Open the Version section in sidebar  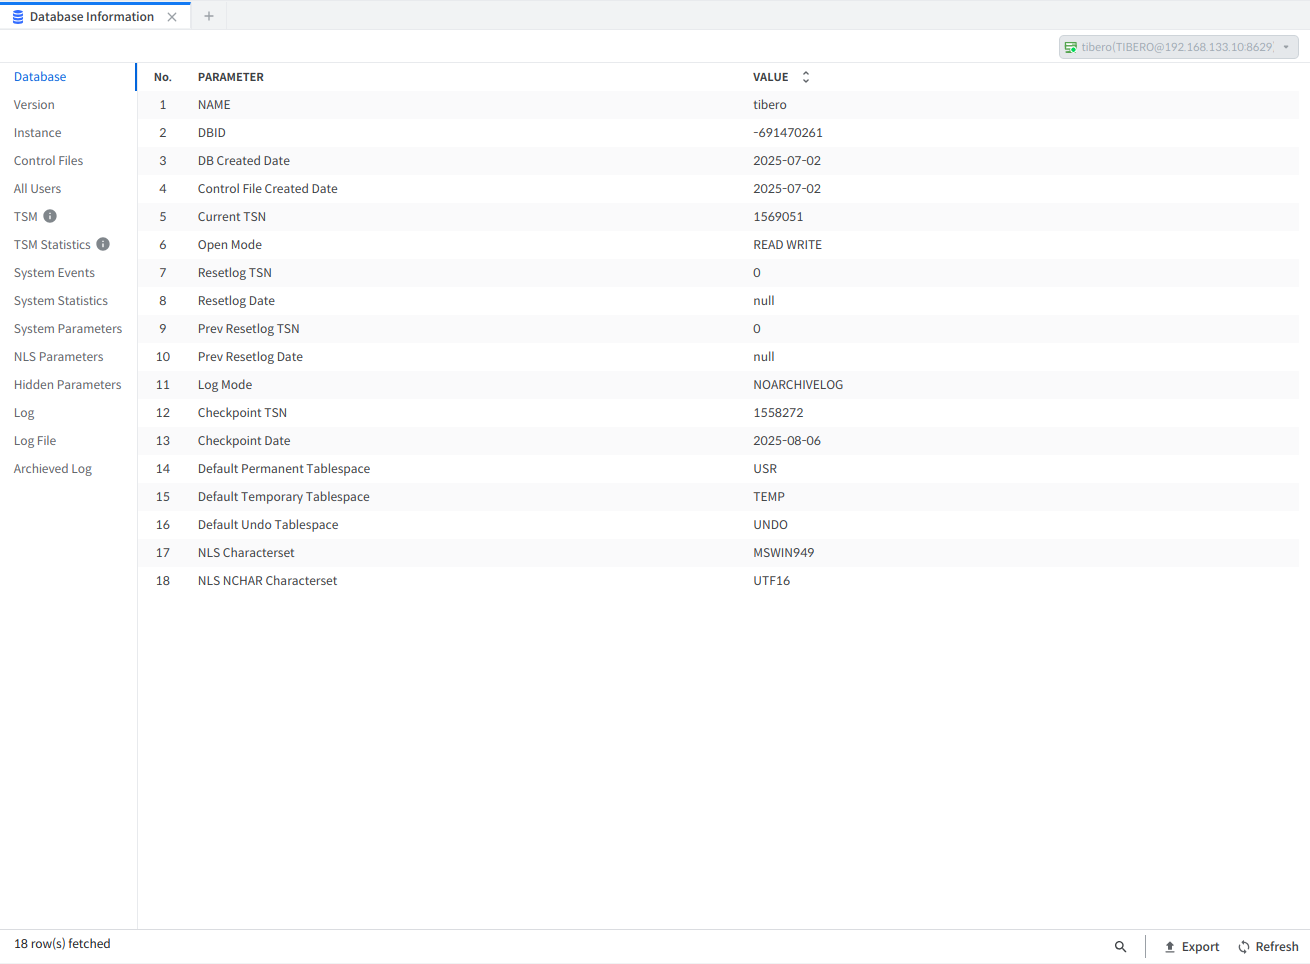34,105
